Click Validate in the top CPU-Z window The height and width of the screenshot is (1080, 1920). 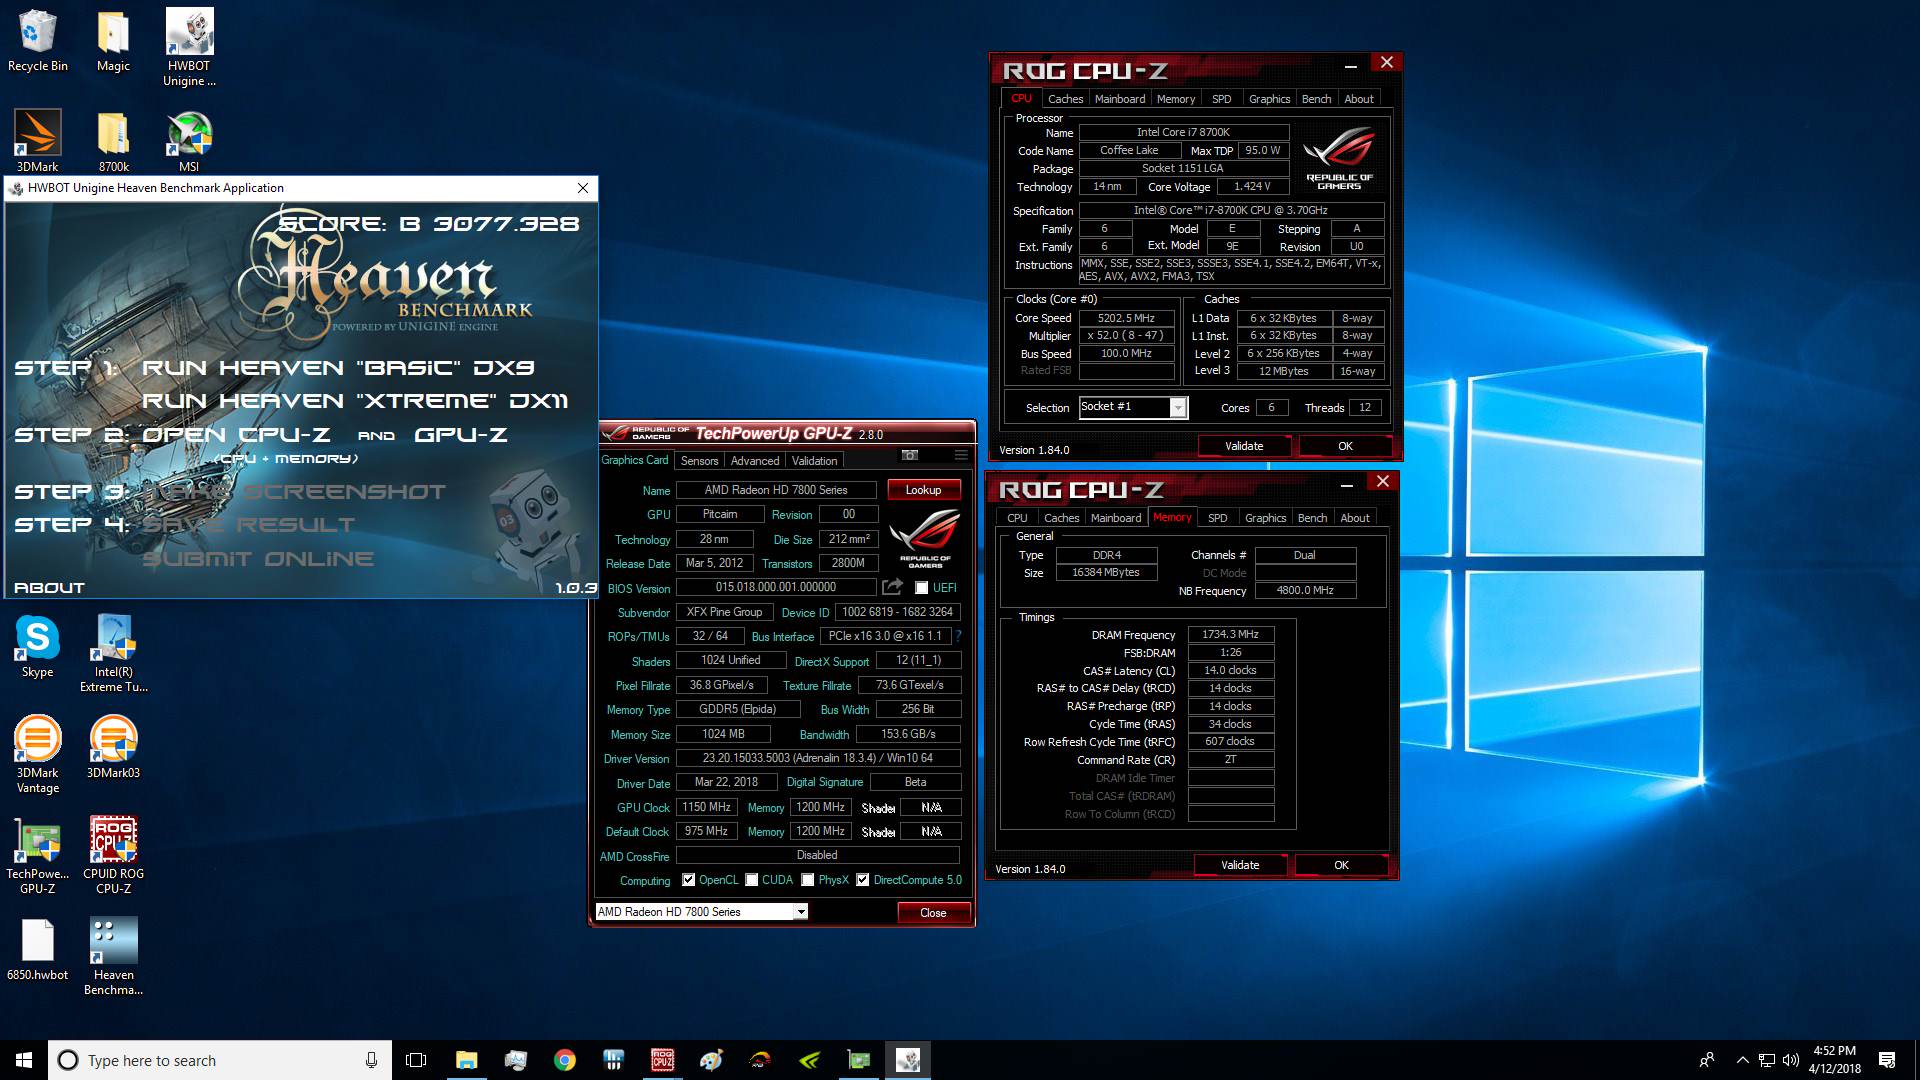[x=1244, y=446]
